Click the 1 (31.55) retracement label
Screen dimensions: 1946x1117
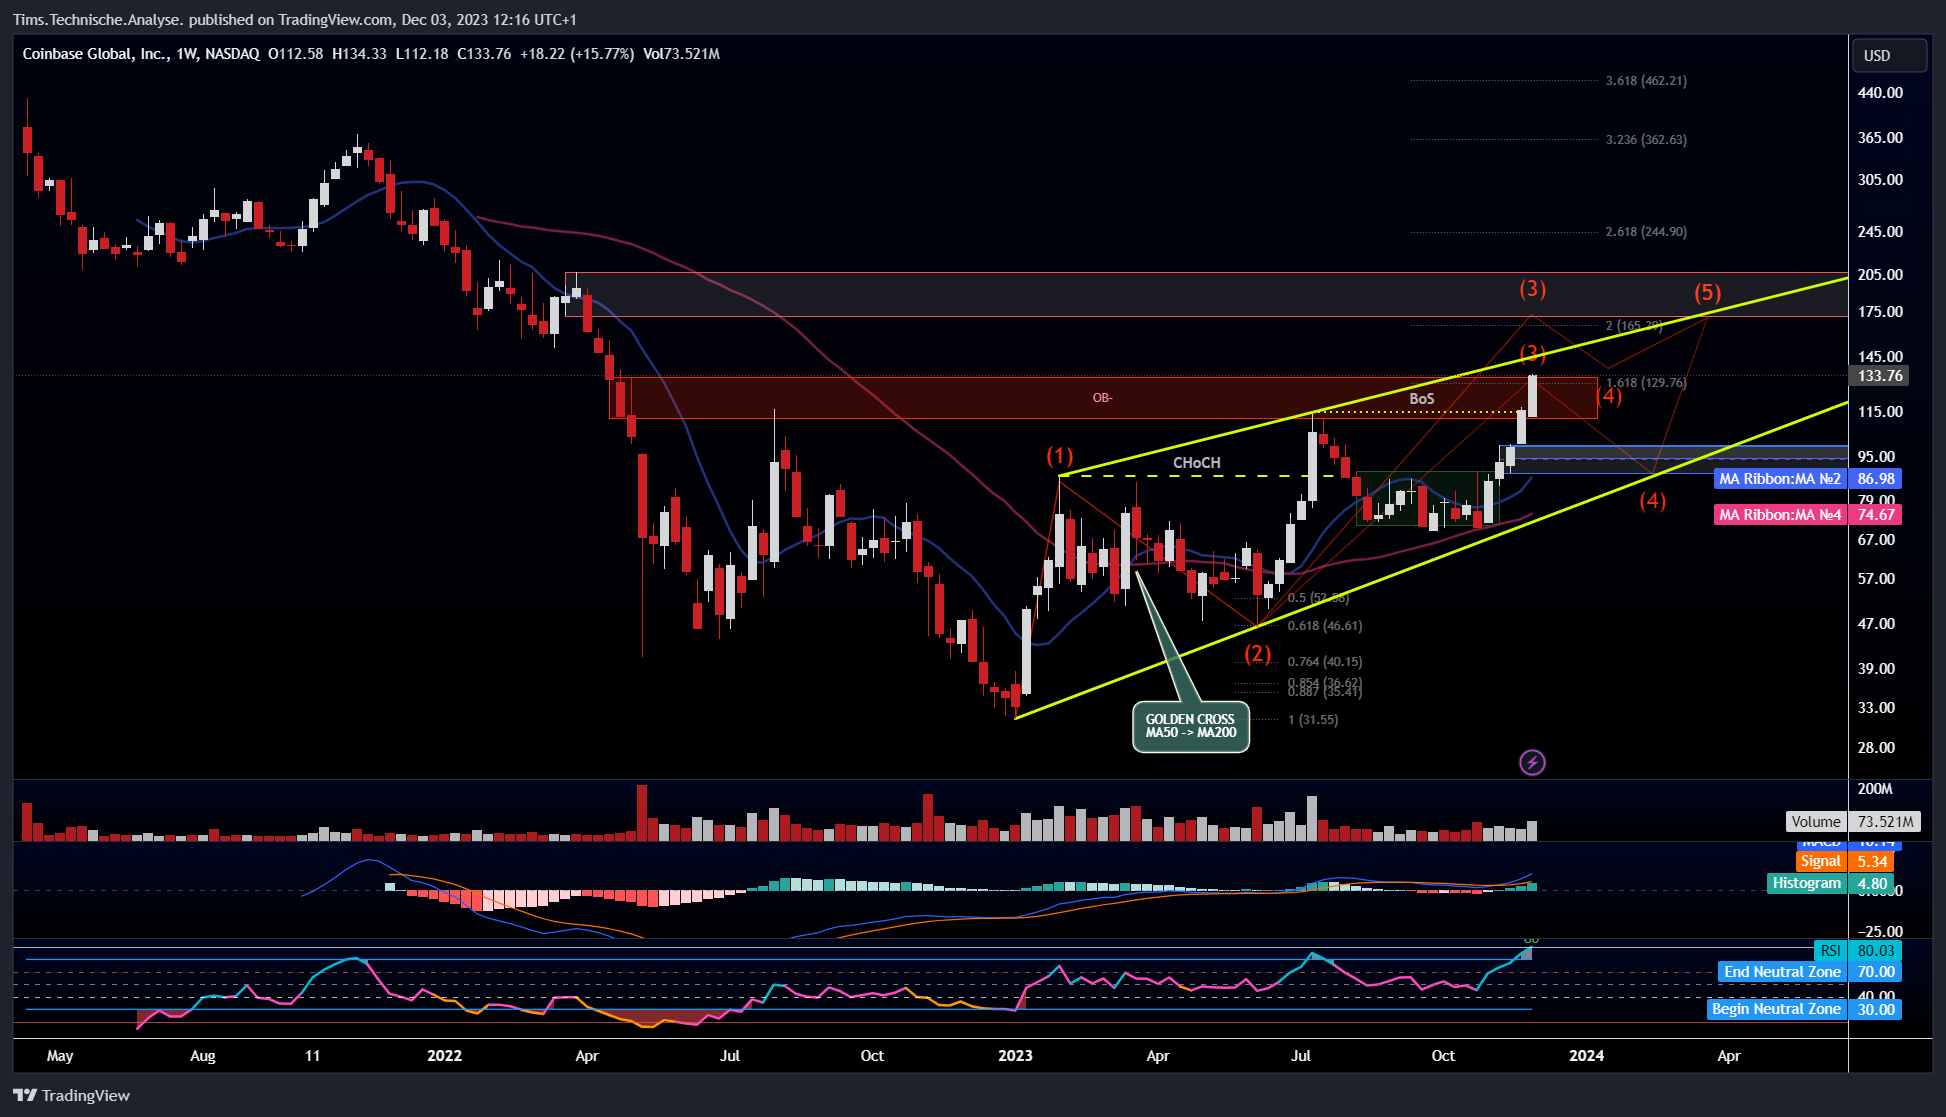pos(1313,720)
